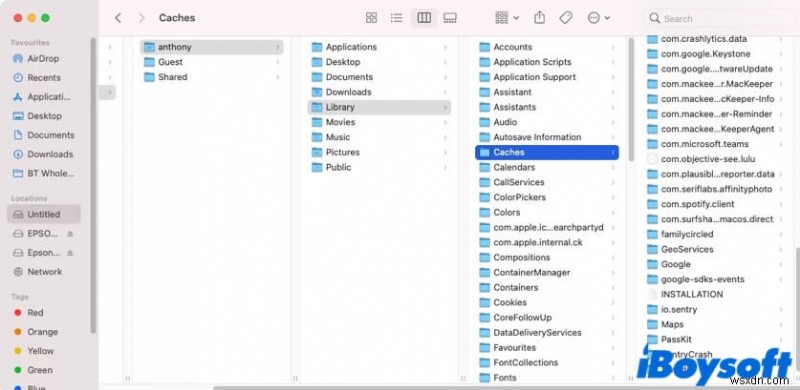Open the BT Whole… sidebar folder
This screenshot has height=390, width=800.
click(x=43, y=174)
